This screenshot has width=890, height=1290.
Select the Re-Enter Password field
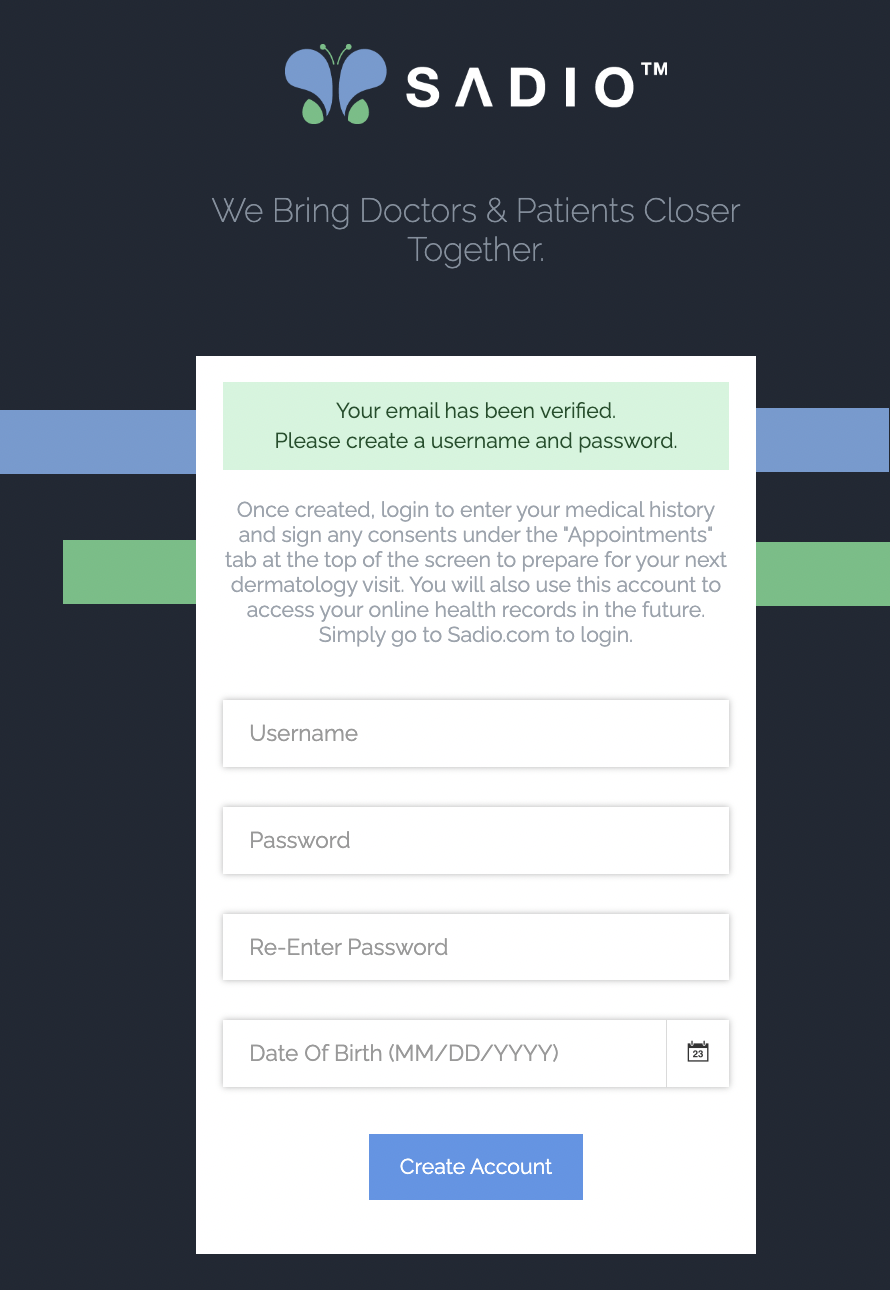(x=476, y=947)
